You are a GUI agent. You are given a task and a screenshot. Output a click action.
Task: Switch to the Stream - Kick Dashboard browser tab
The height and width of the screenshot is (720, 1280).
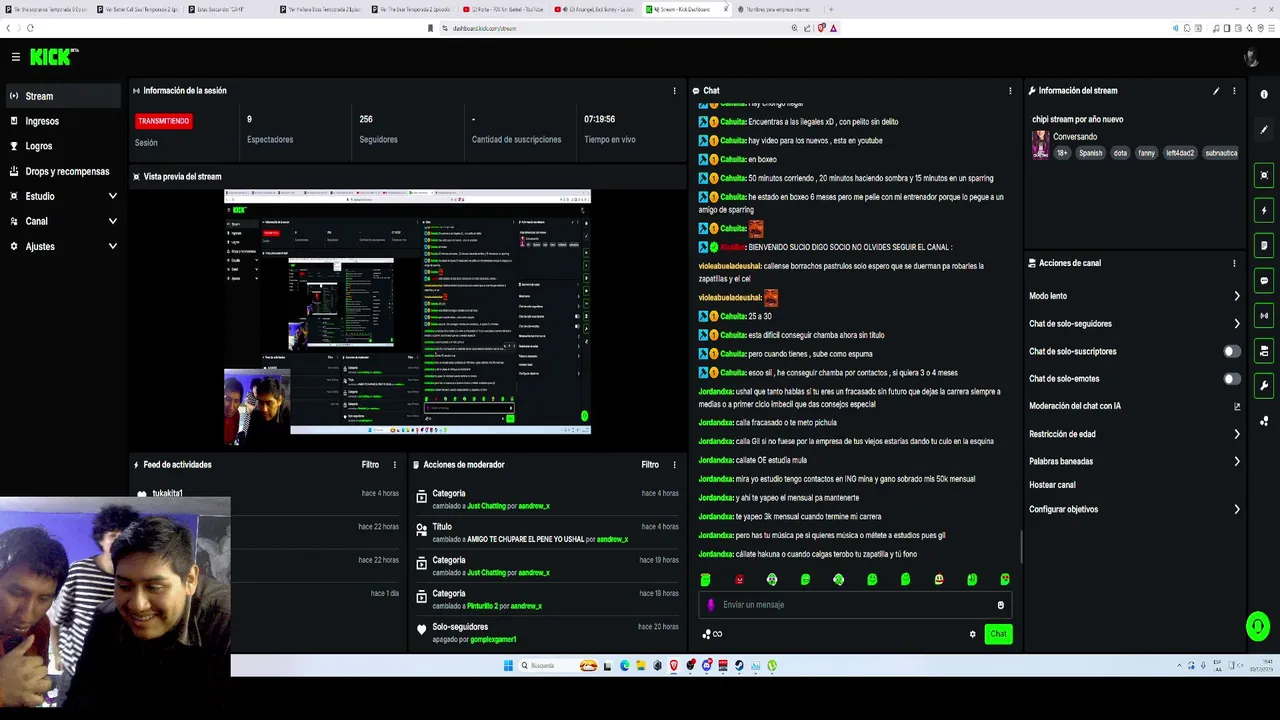point(687,9)
